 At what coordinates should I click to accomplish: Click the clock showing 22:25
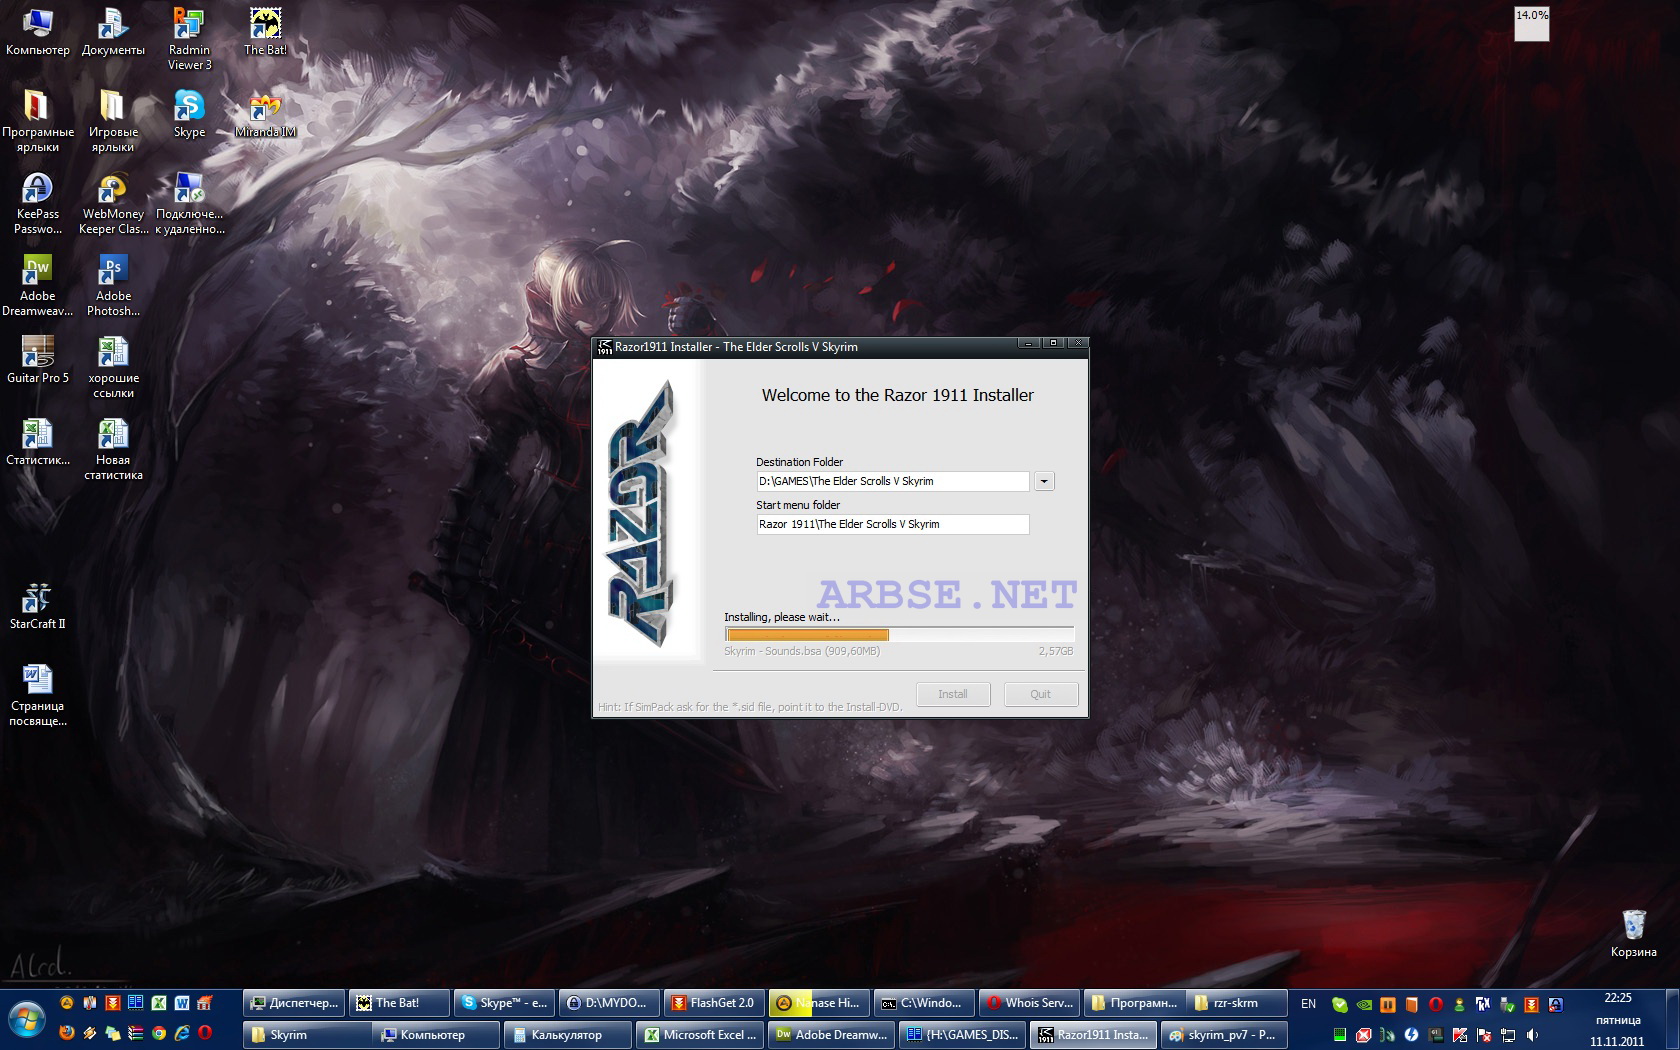(x=1617, y=998)
